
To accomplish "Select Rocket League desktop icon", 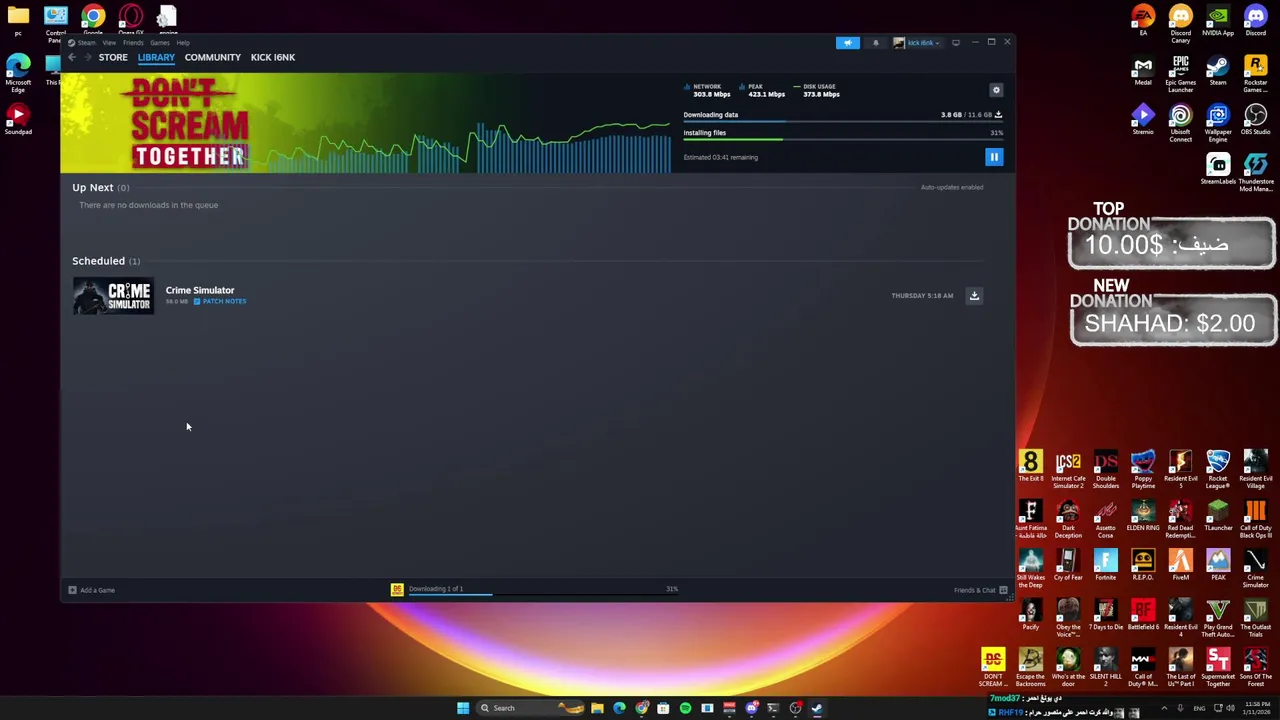I will coord(1218,470).
